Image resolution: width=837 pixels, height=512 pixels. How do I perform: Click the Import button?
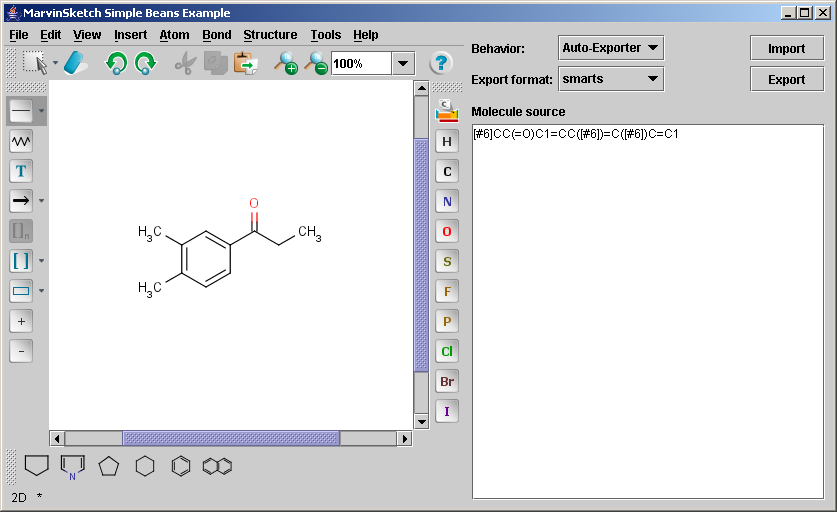click(786, 48)
